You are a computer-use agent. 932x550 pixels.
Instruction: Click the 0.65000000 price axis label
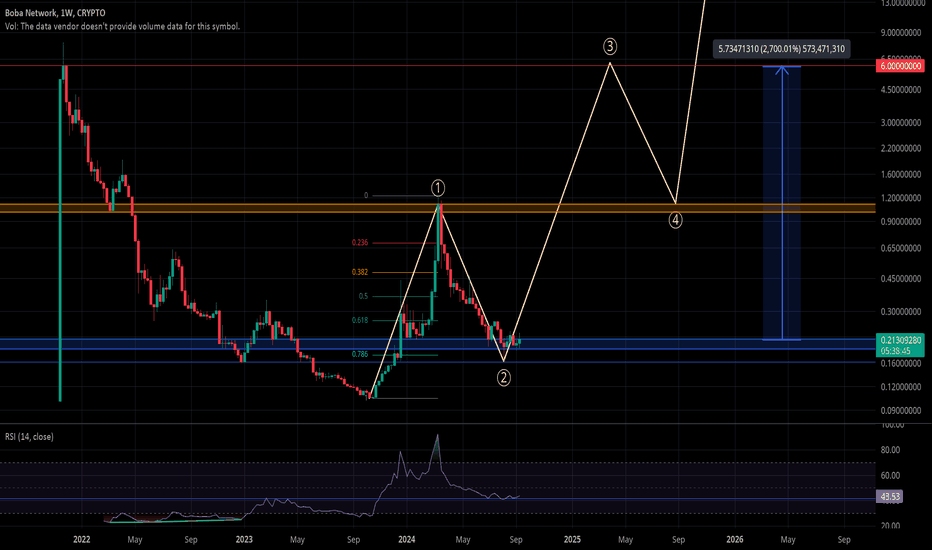pos(900,249)
